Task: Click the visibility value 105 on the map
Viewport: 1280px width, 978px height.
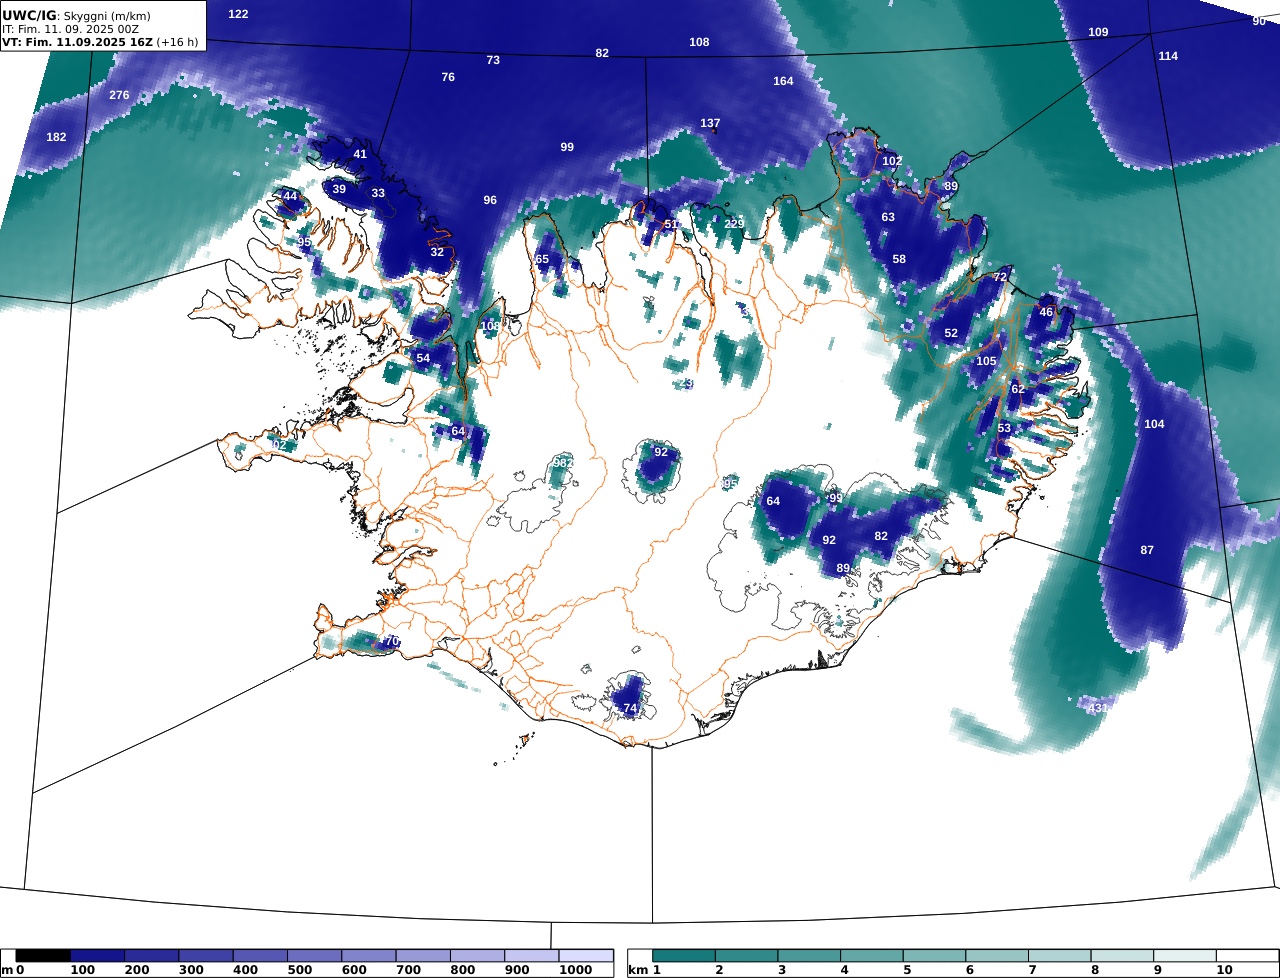Action: tap(986, 361)
